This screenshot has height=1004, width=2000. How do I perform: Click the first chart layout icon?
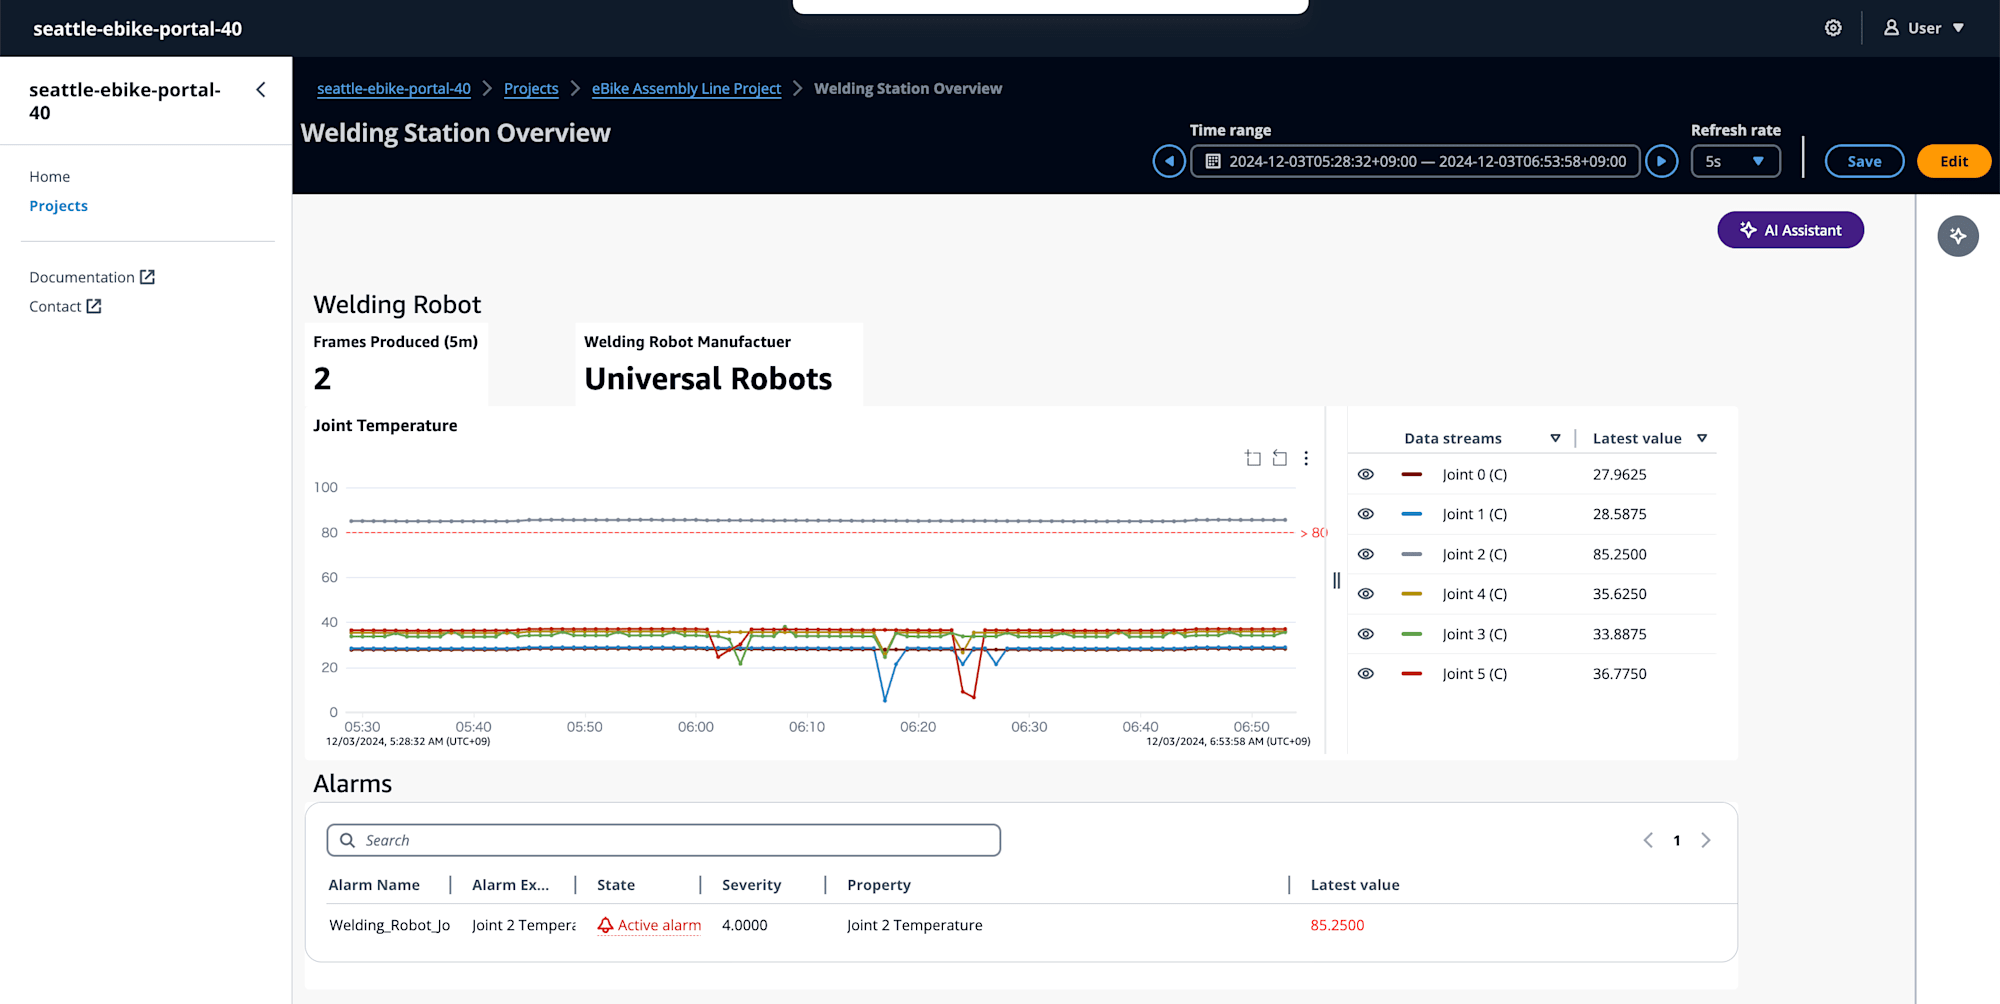(x=1253, y=458)
